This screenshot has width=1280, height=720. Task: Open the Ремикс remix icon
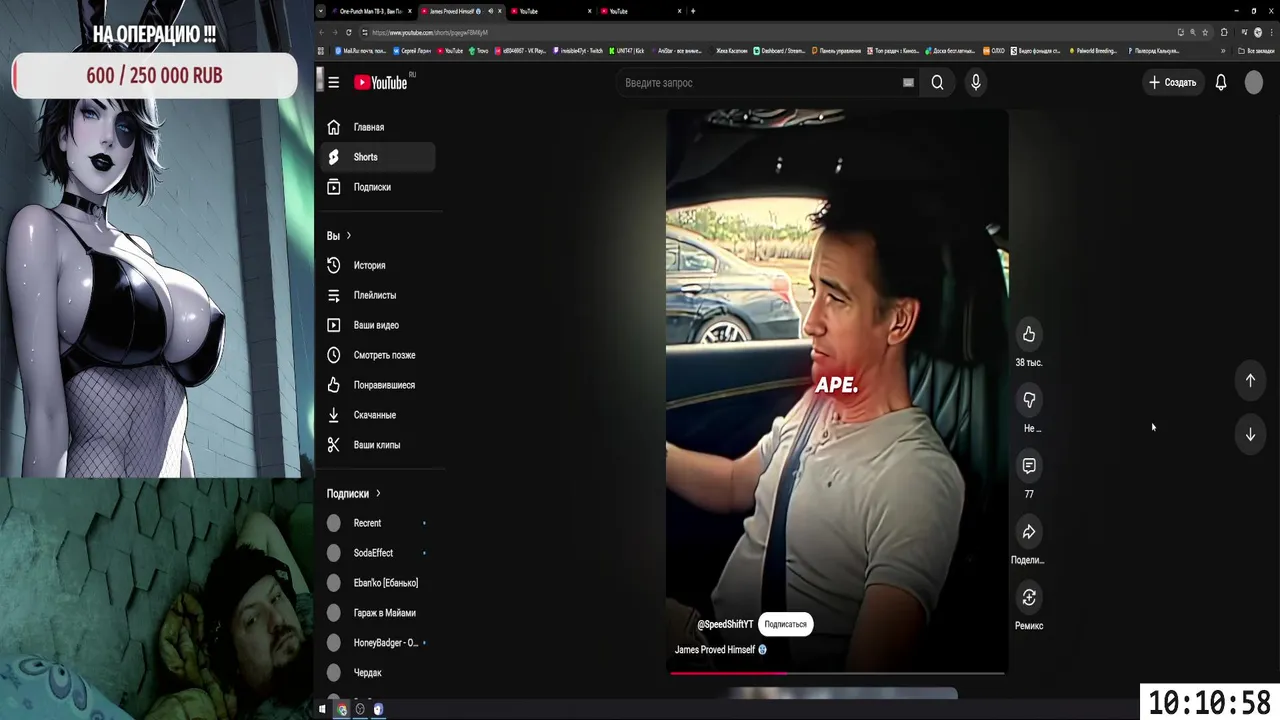click(1029, 598)
